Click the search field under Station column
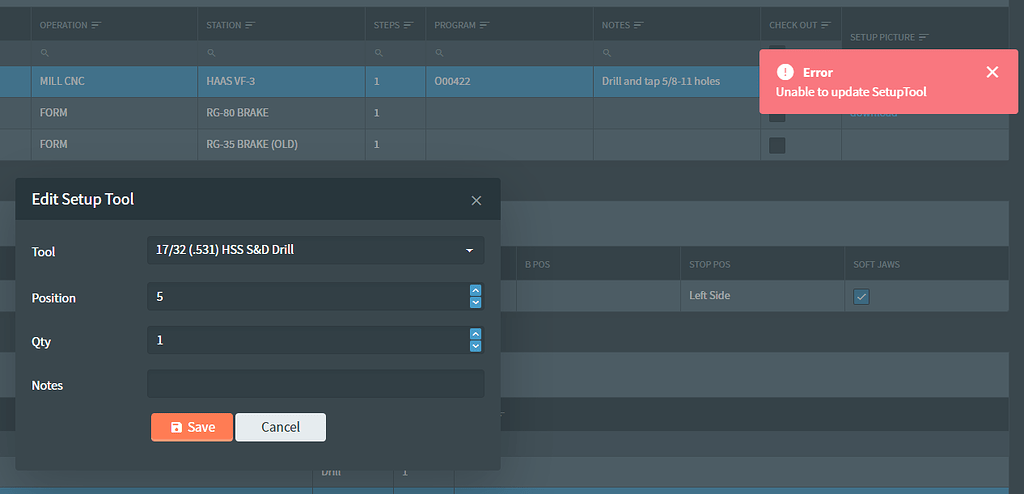This screenshot has width=1024, height=494. (281, 53)
